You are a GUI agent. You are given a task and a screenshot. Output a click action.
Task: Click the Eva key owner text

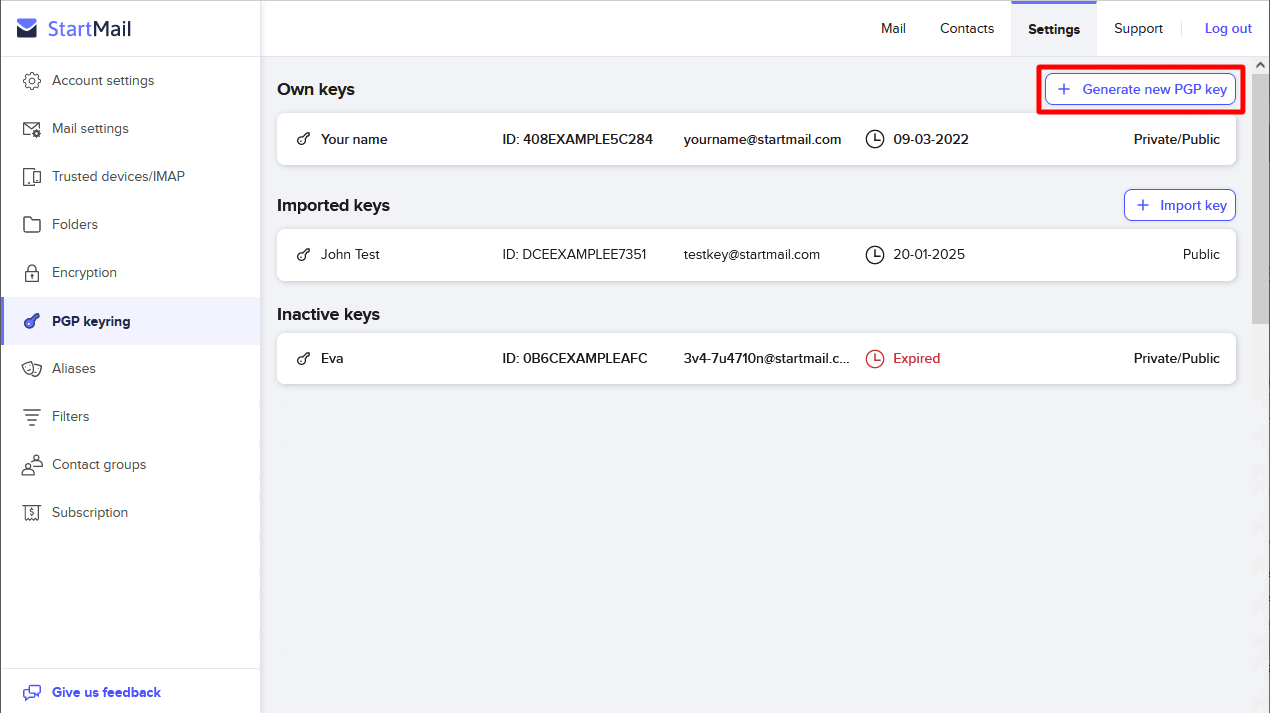[x=332, y=358]
